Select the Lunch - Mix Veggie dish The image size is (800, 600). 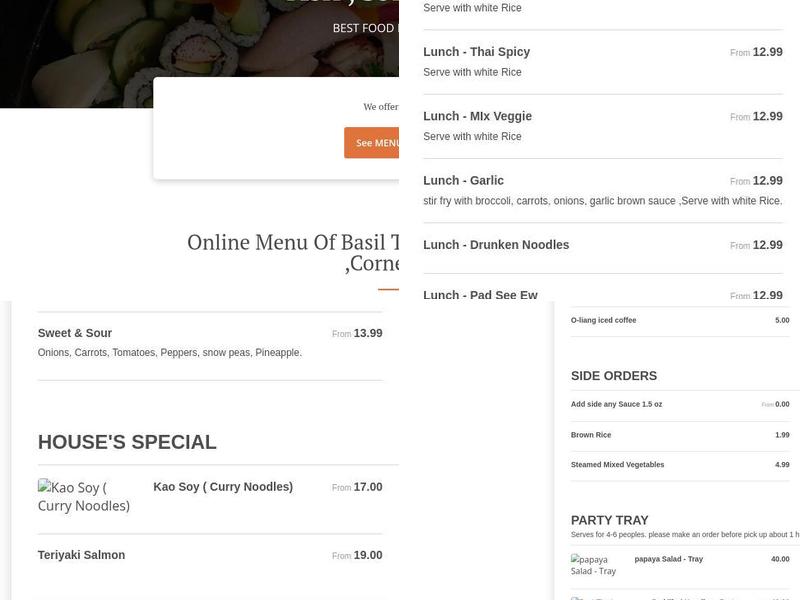pyautogui.click(x=479, y=115)
